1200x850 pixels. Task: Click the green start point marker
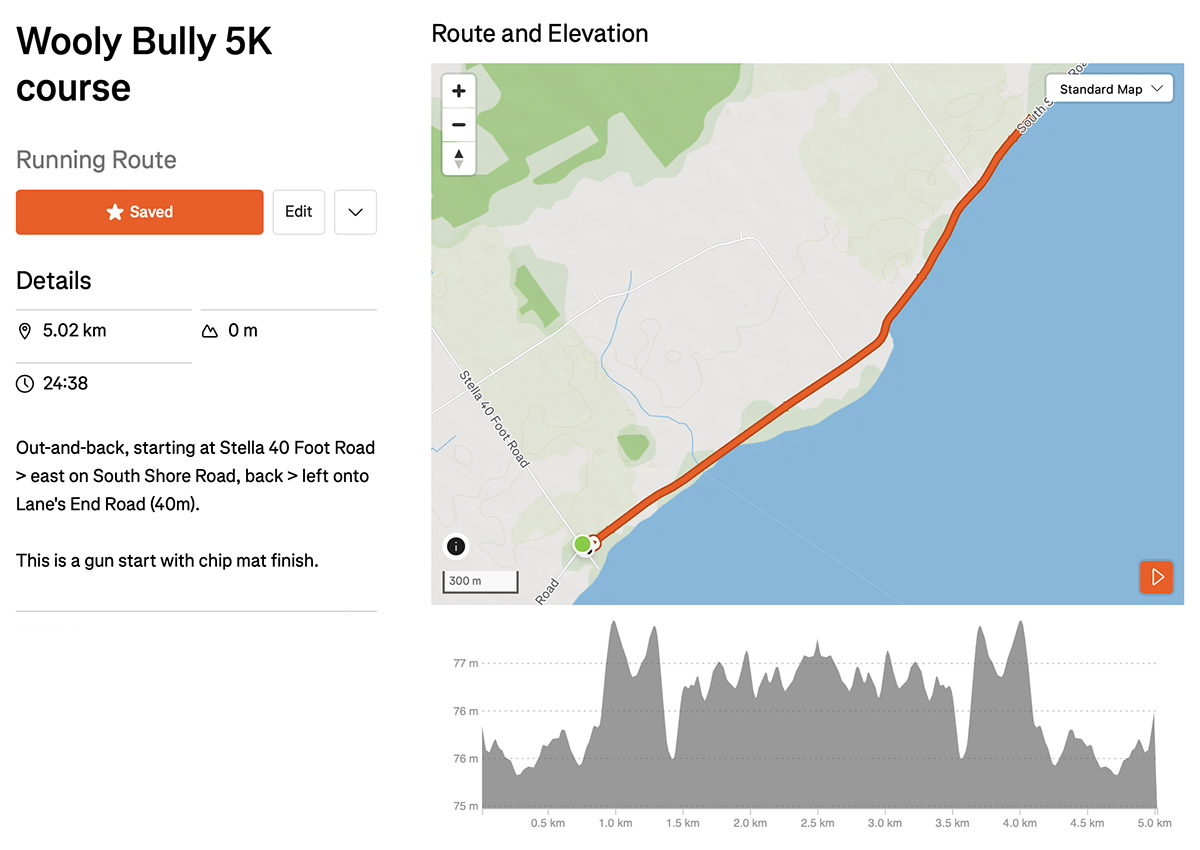[582, 544]
